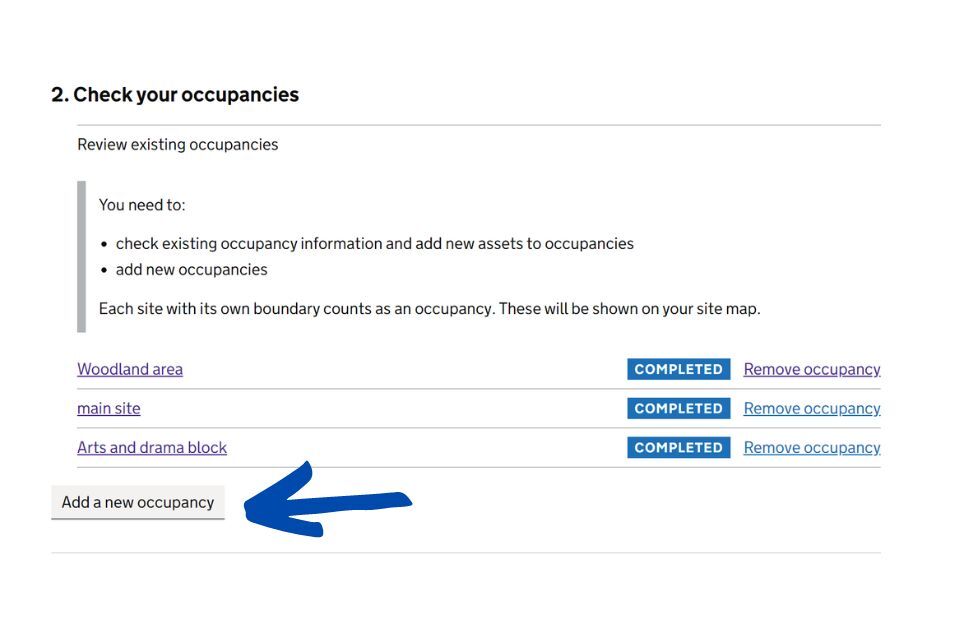Click the Add a new occupancy button
960x640 pixels.
138,502
